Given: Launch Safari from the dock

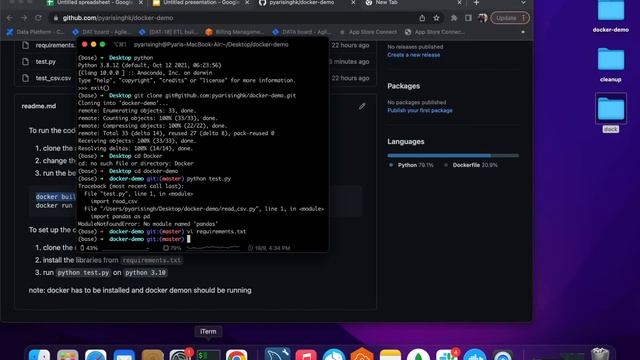Looking at the screenshot, I should (x=96, y=355).
